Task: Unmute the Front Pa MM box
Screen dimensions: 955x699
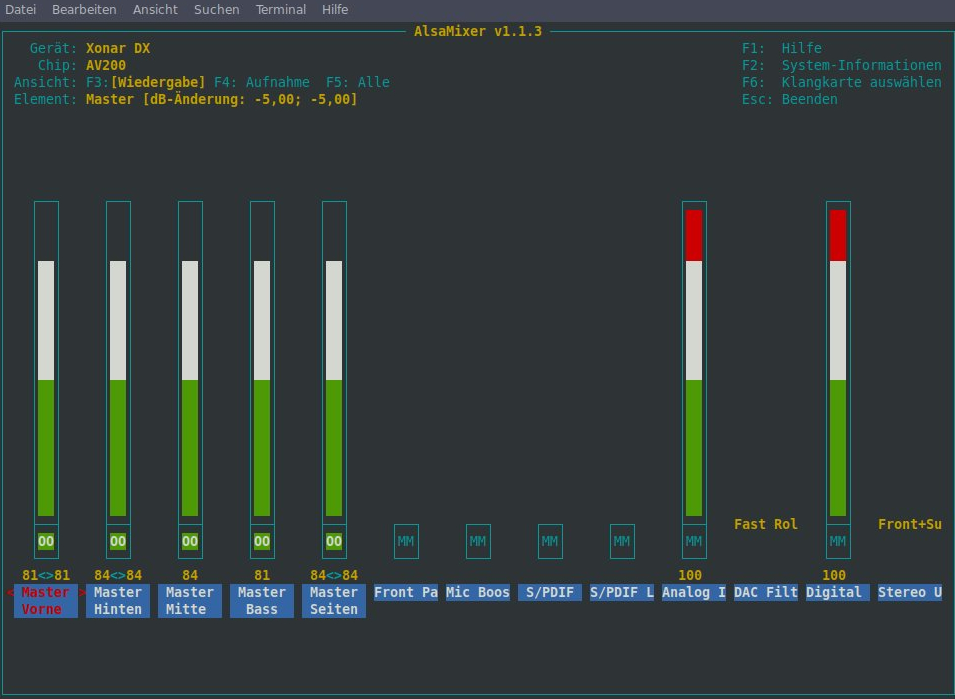Action: [x=406, y=541]
